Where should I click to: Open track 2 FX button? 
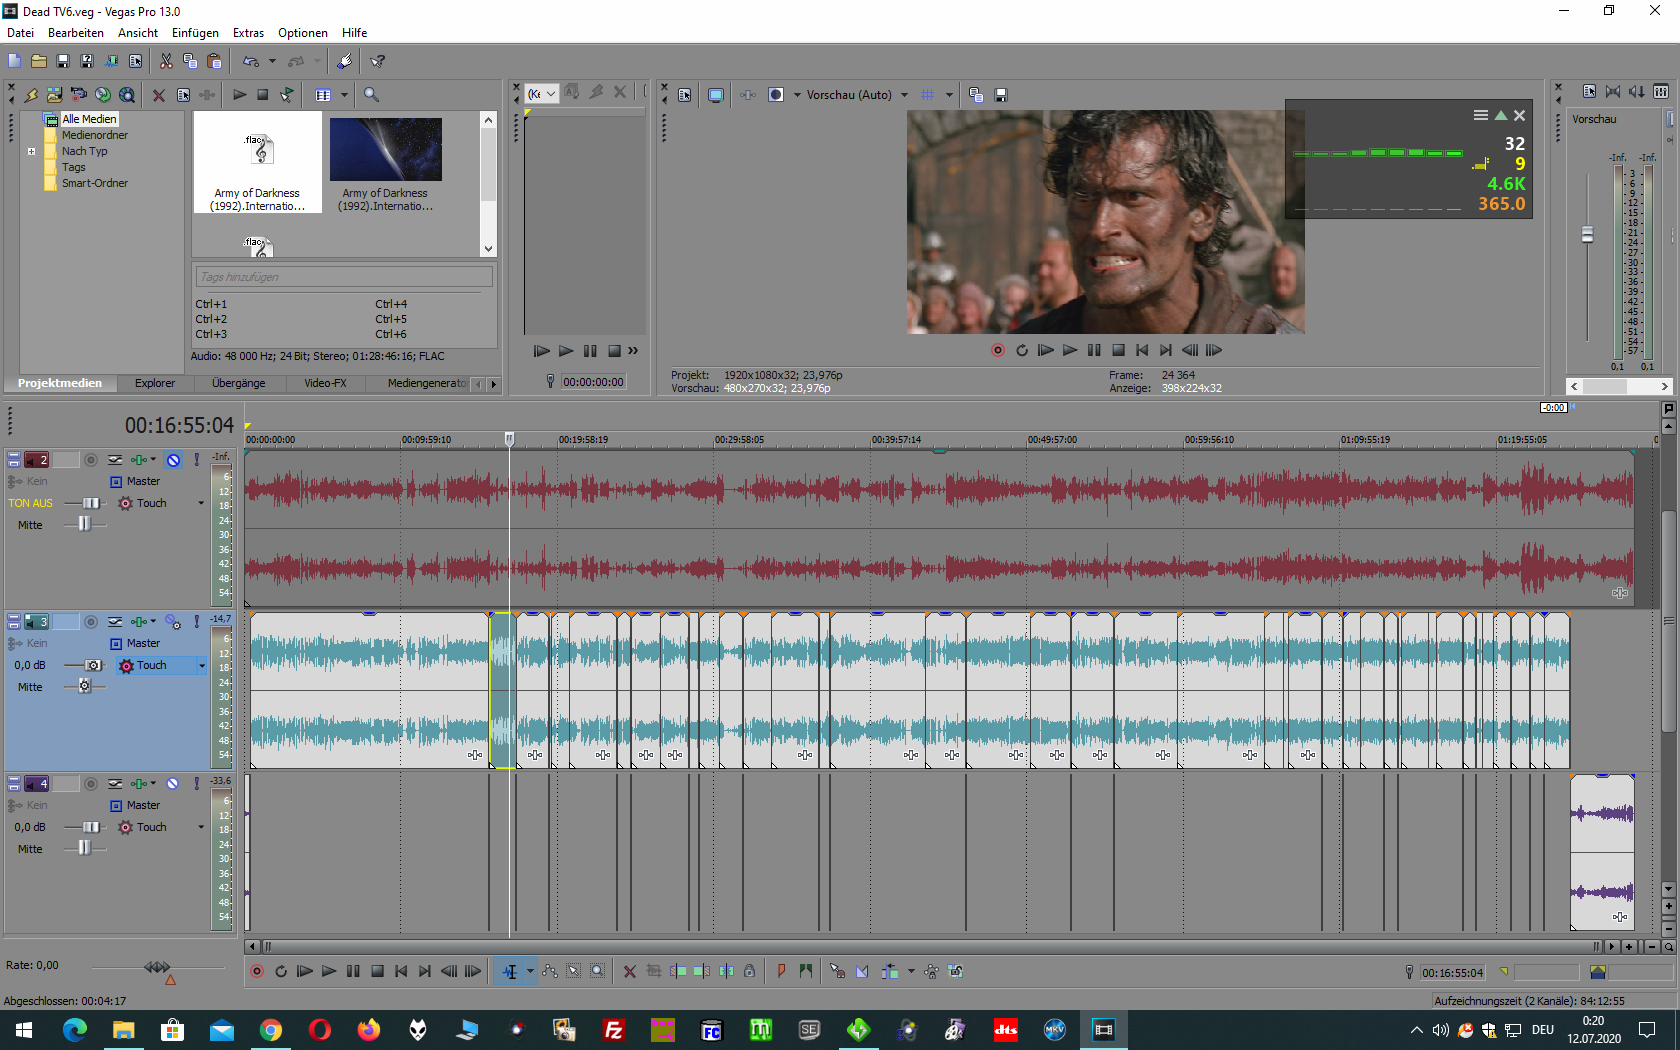pos(139,460)
